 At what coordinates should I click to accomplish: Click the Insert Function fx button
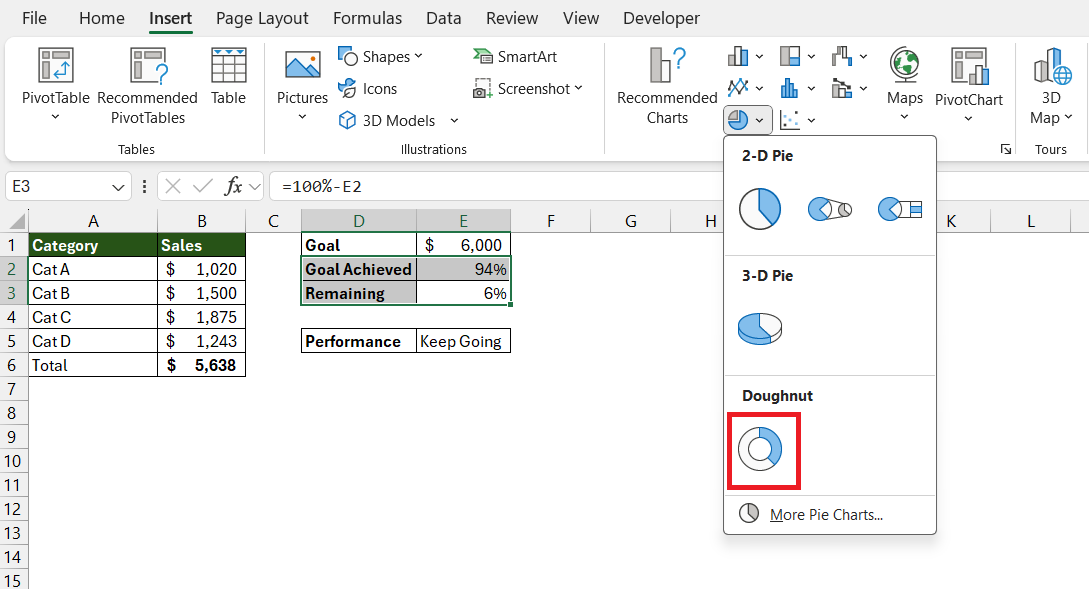point(233,186)
